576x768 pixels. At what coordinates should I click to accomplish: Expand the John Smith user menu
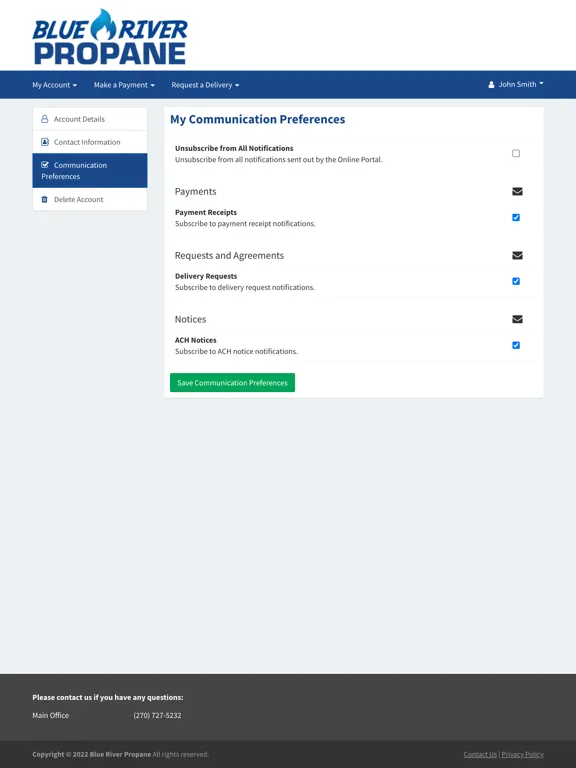[516, 84]
